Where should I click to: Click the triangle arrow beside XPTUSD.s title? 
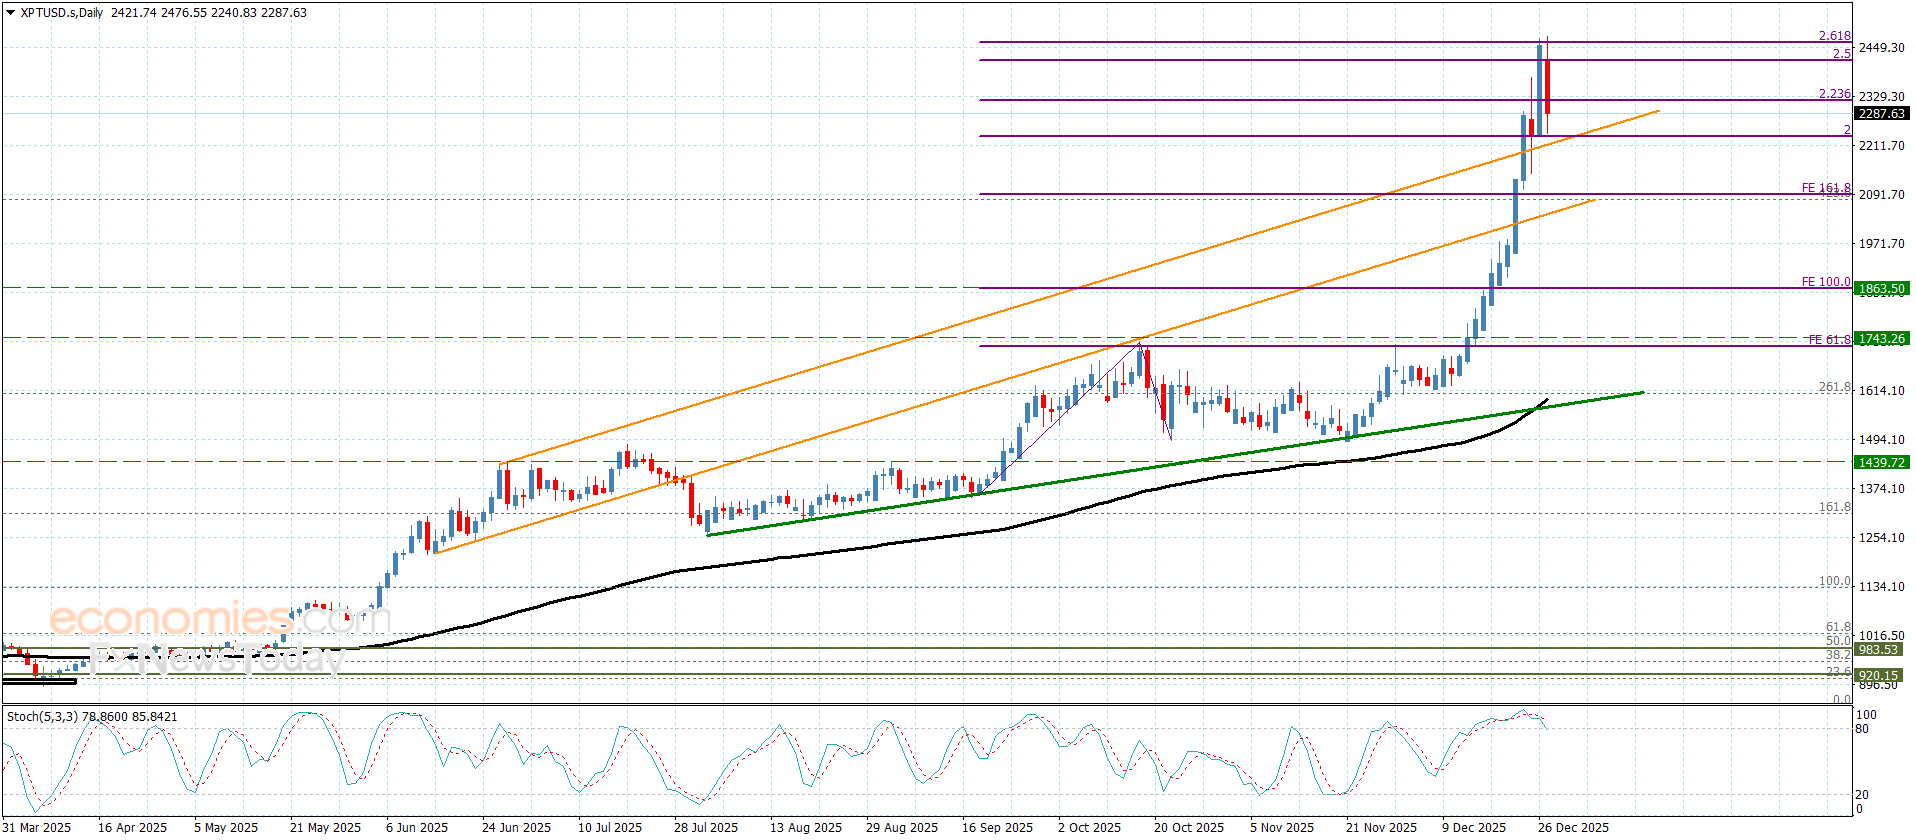[11, 13]
